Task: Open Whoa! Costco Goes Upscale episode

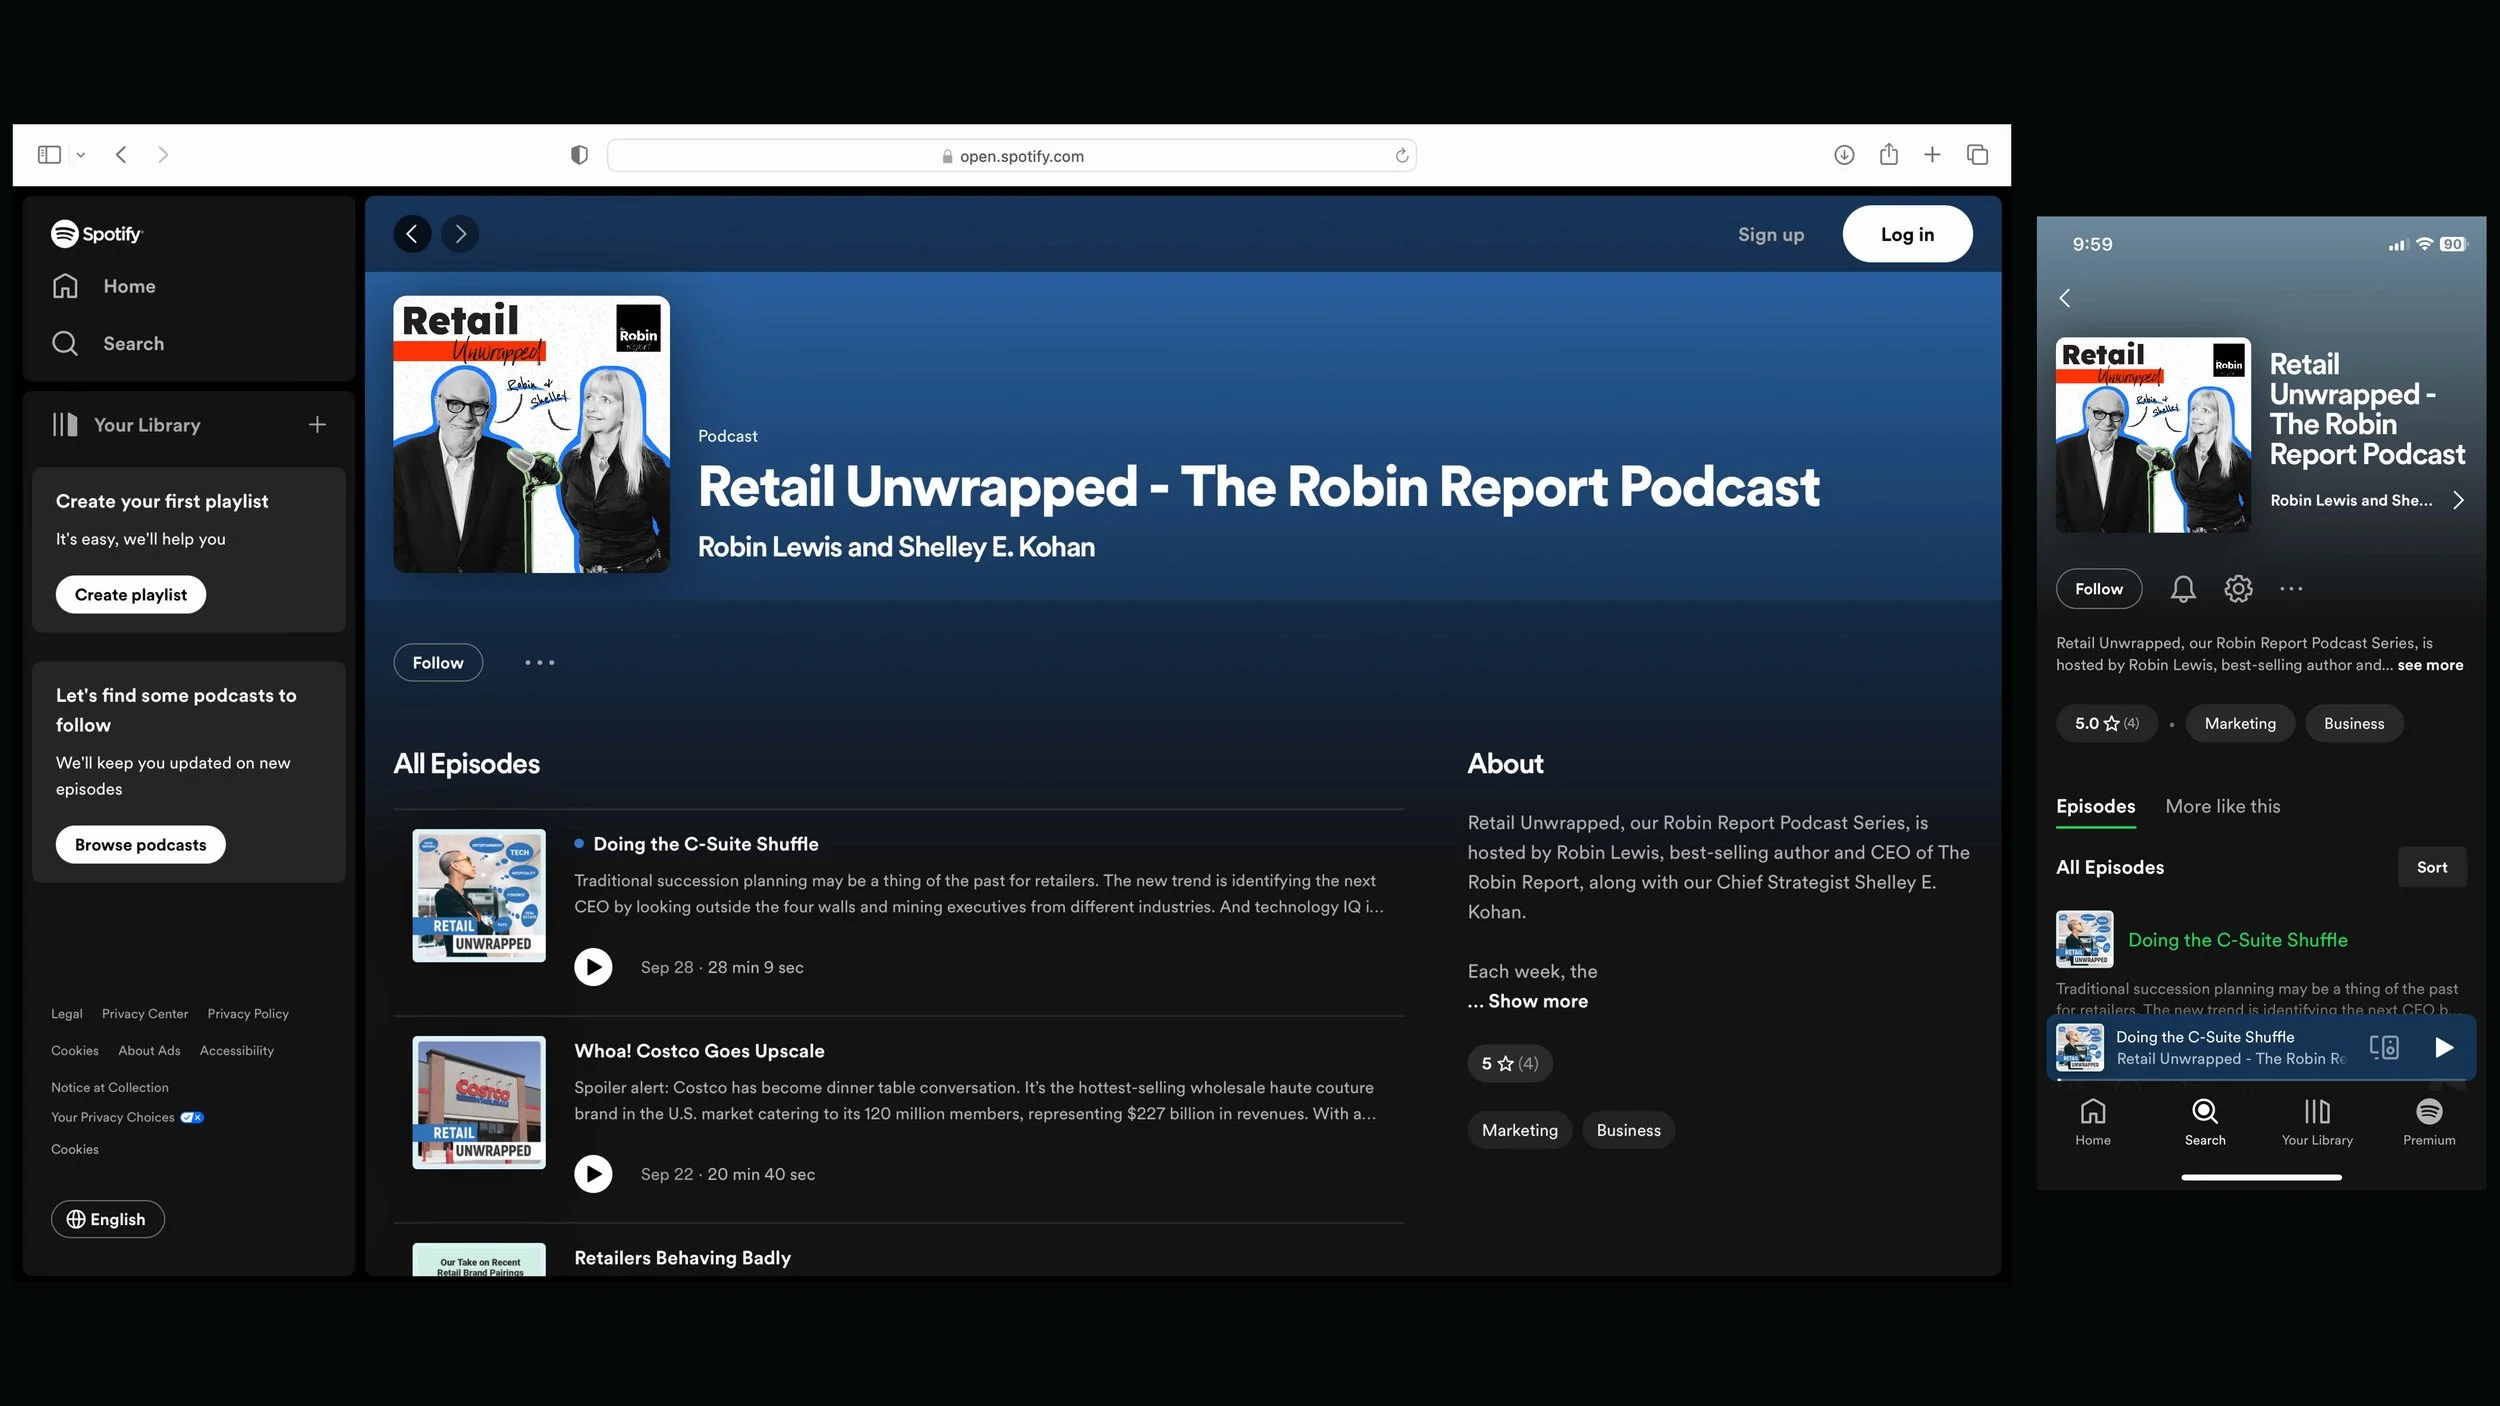Action: 699,1052
